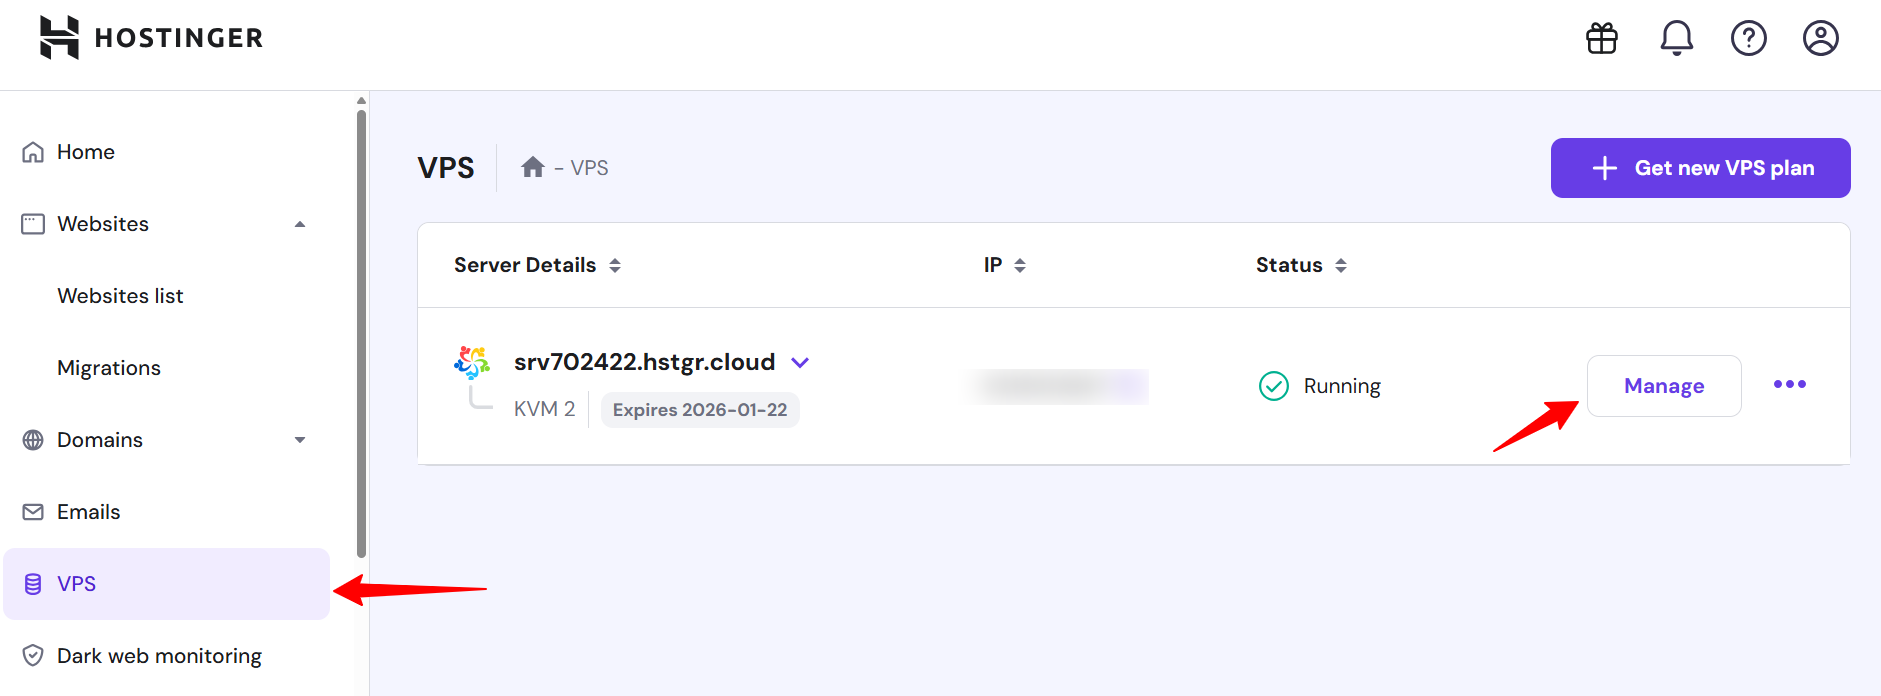1881x696 pixels.
Task: Open the help question mark icon
Action: coord(1748,38)
